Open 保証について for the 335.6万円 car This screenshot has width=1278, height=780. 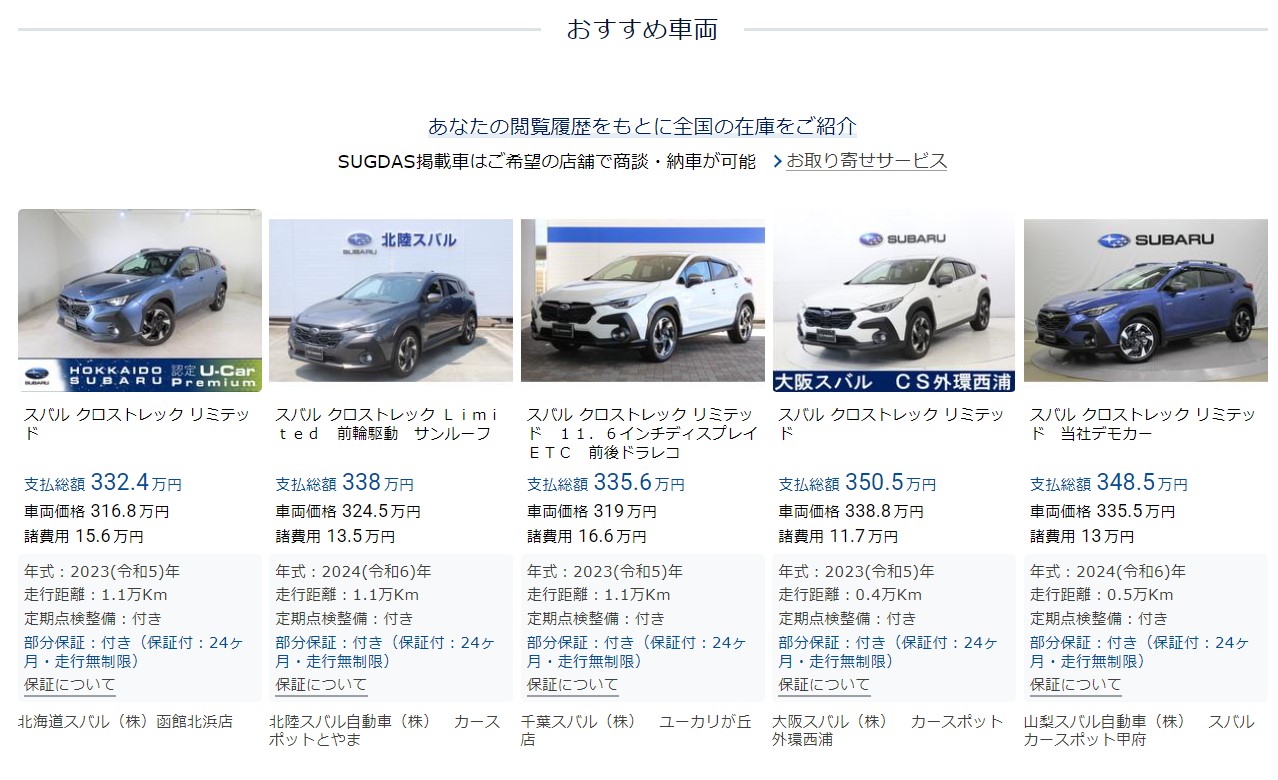tap(573, 685)
